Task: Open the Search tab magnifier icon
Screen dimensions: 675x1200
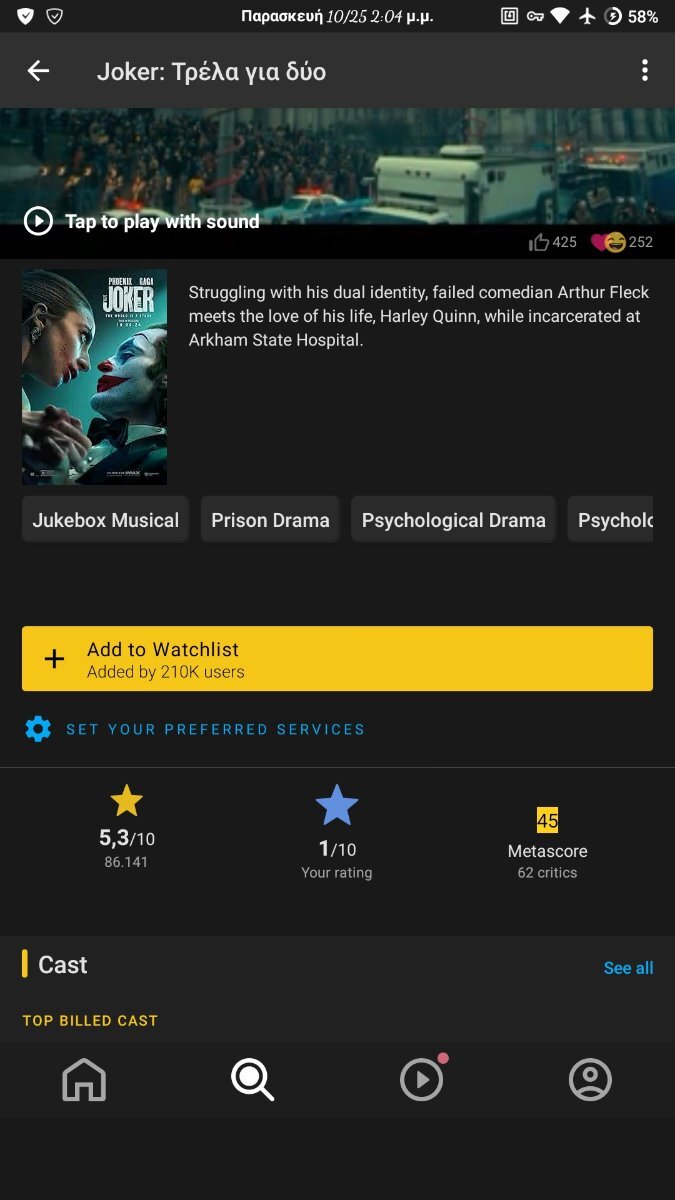Action: [x=252, y=1080]
